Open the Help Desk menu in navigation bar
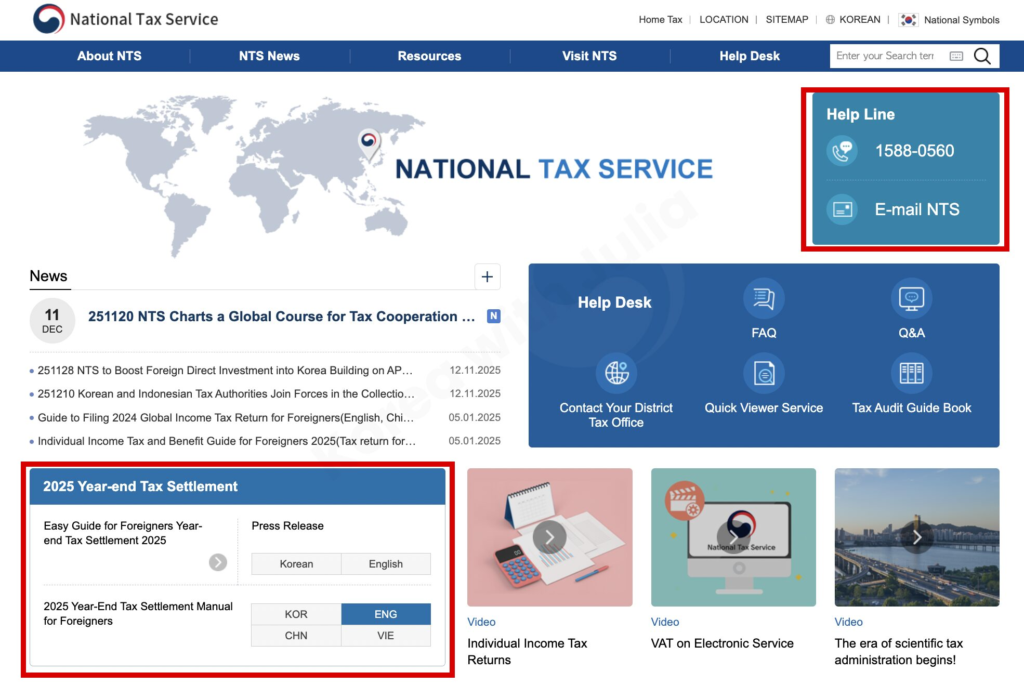Image resolution: width=1024 pixels, height=685 pixels. [x=749, y=56]
